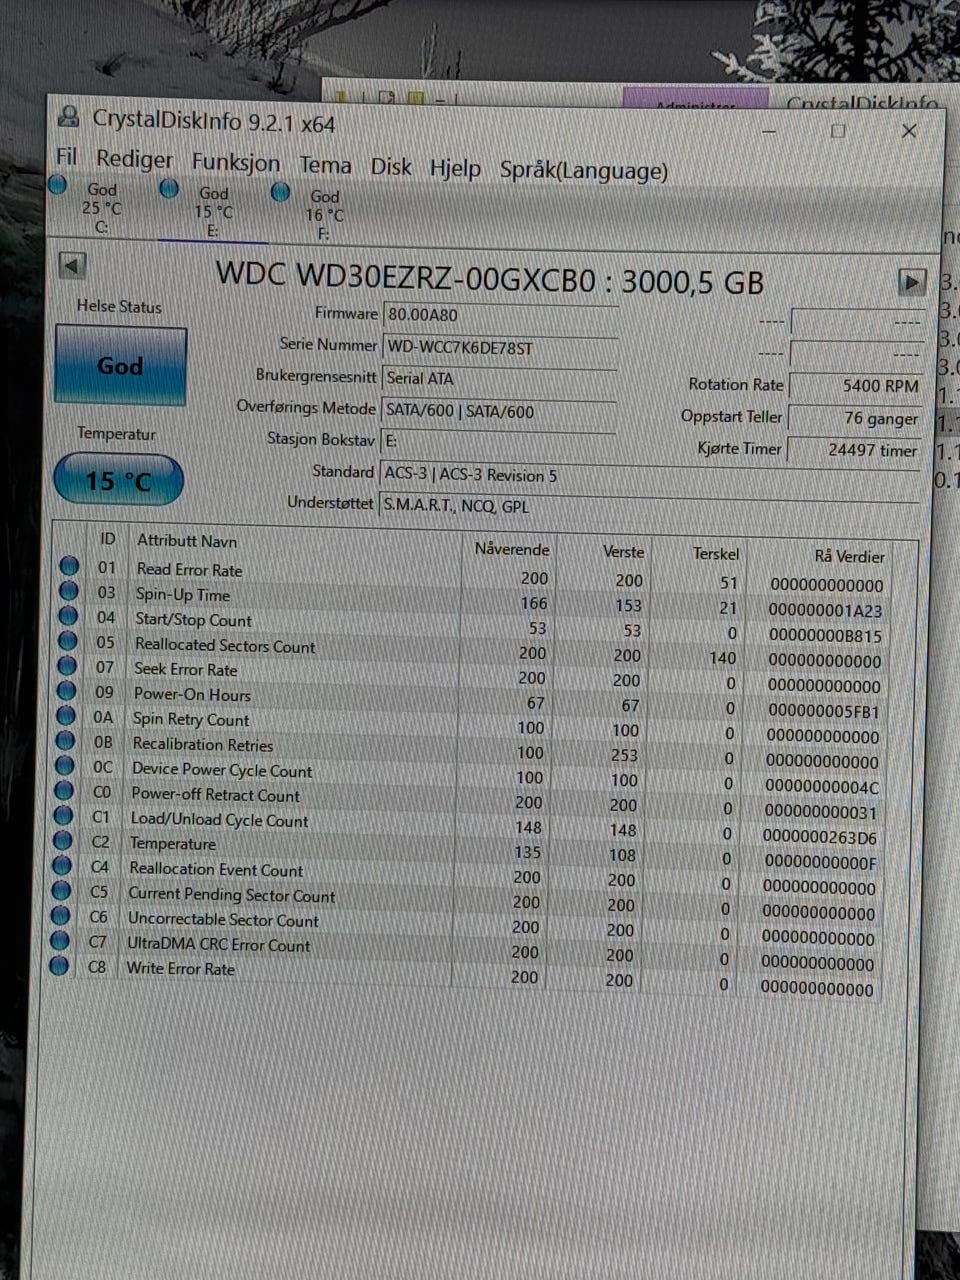The height and width of the screenshot is (1280, 960).
Task: Open the Funksjon menu
Action: point(236,162)
